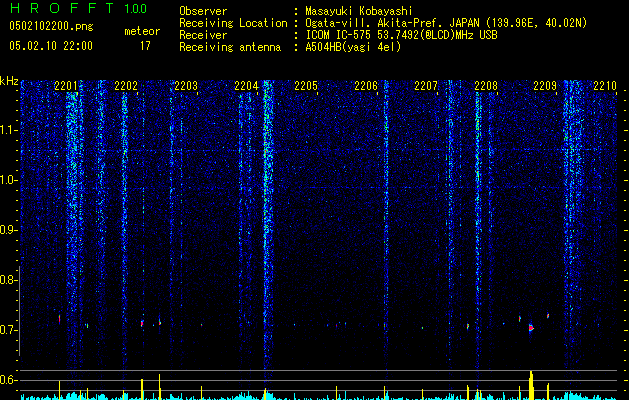Click the bright red meteor echo near 2209
This screenshot has width=629, height=400.
[531, 328]
